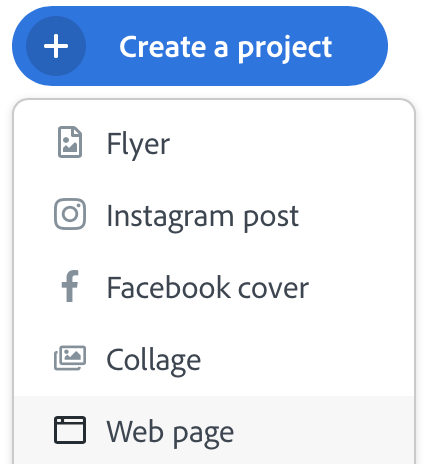The width and height of the screenshot is (432, 464).
Task: Click the Web page text label
Action: (x=170, y=433)
